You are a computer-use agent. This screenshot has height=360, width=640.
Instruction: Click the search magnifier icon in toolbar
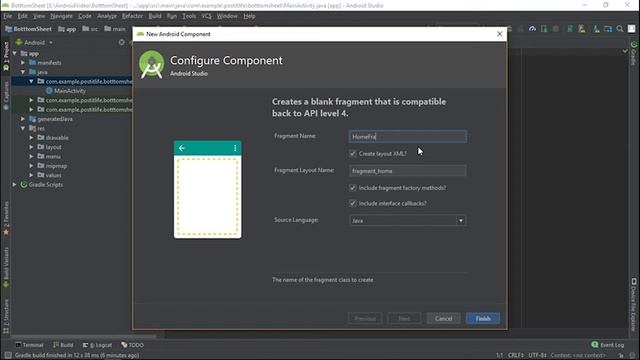point(620,29)
